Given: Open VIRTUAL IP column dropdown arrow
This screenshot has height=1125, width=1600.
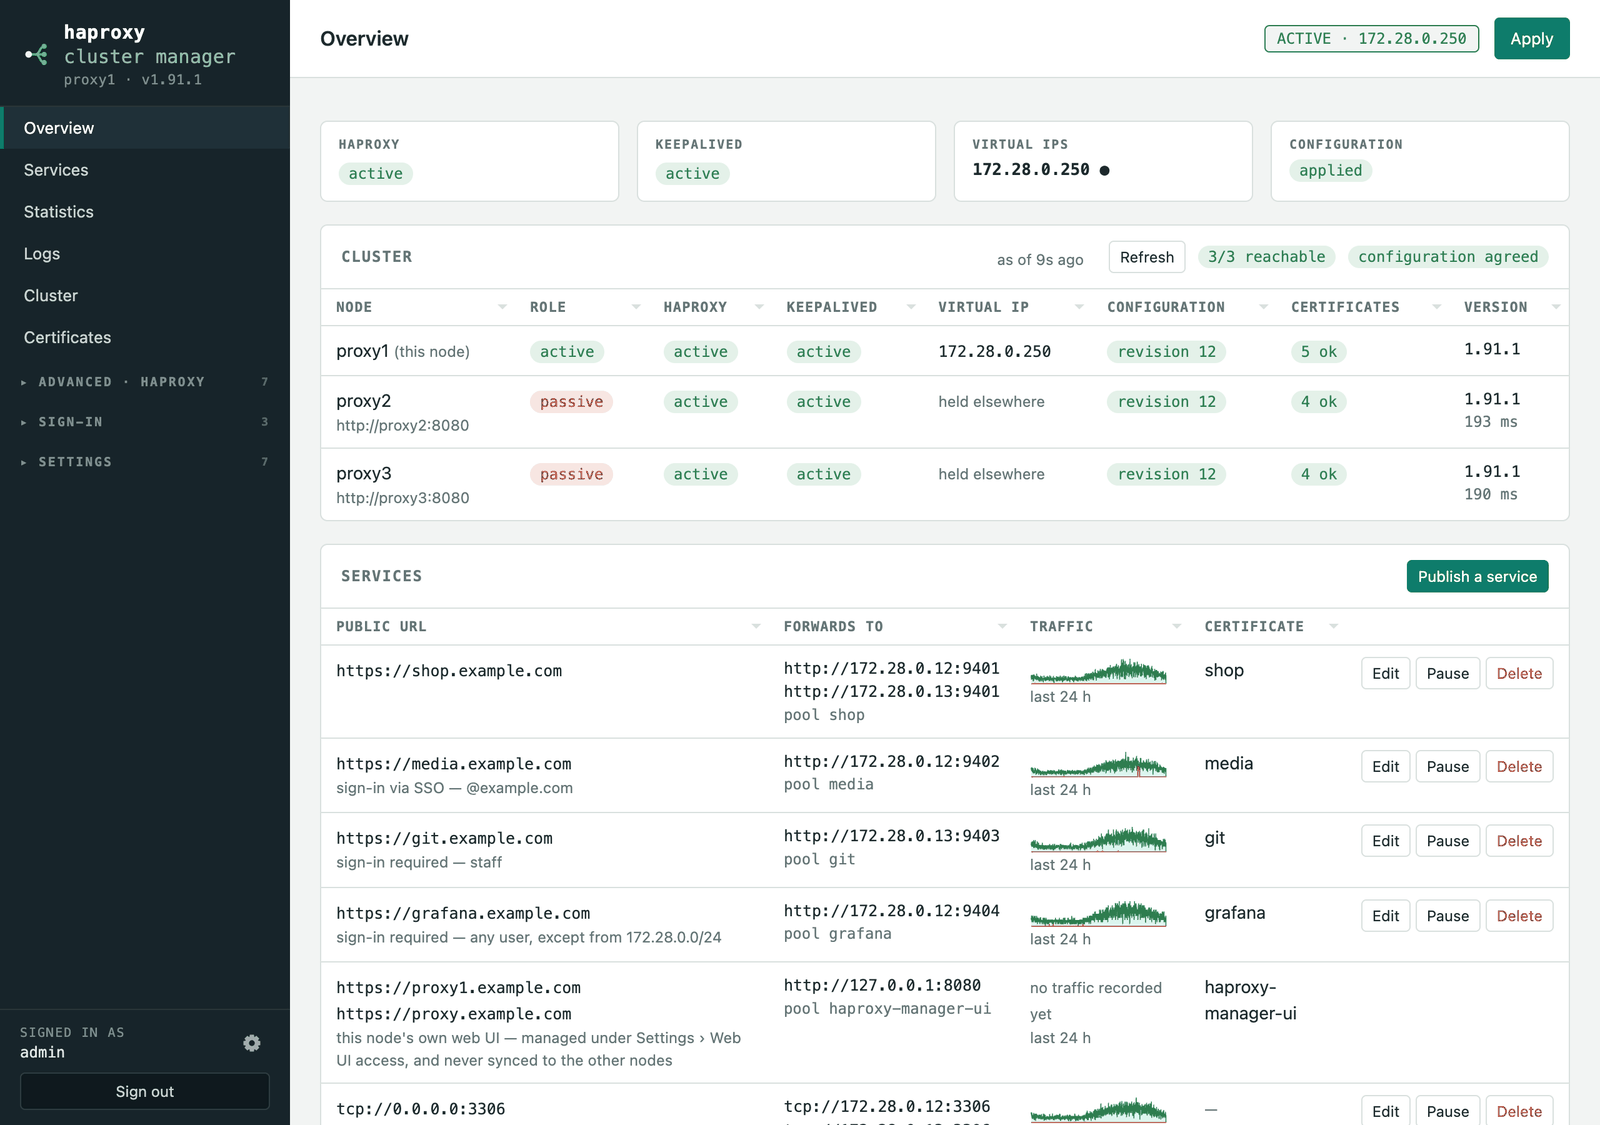Looking at the screenshot, I should 1079,307.
